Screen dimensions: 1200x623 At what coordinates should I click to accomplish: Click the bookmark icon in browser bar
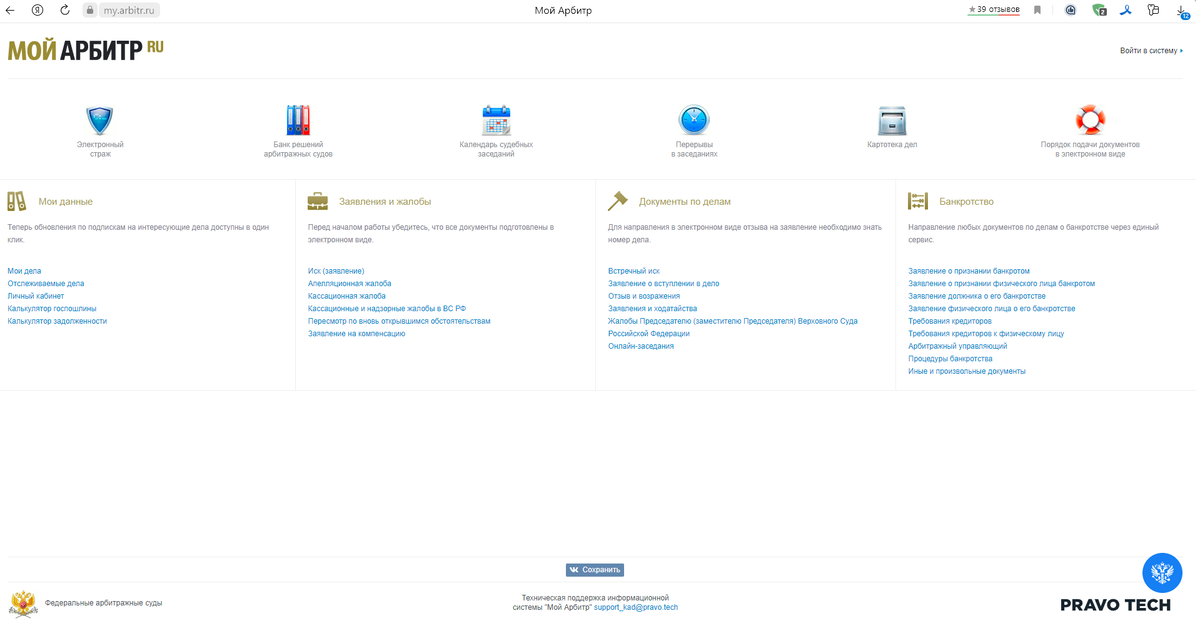tap(1037, 10)
